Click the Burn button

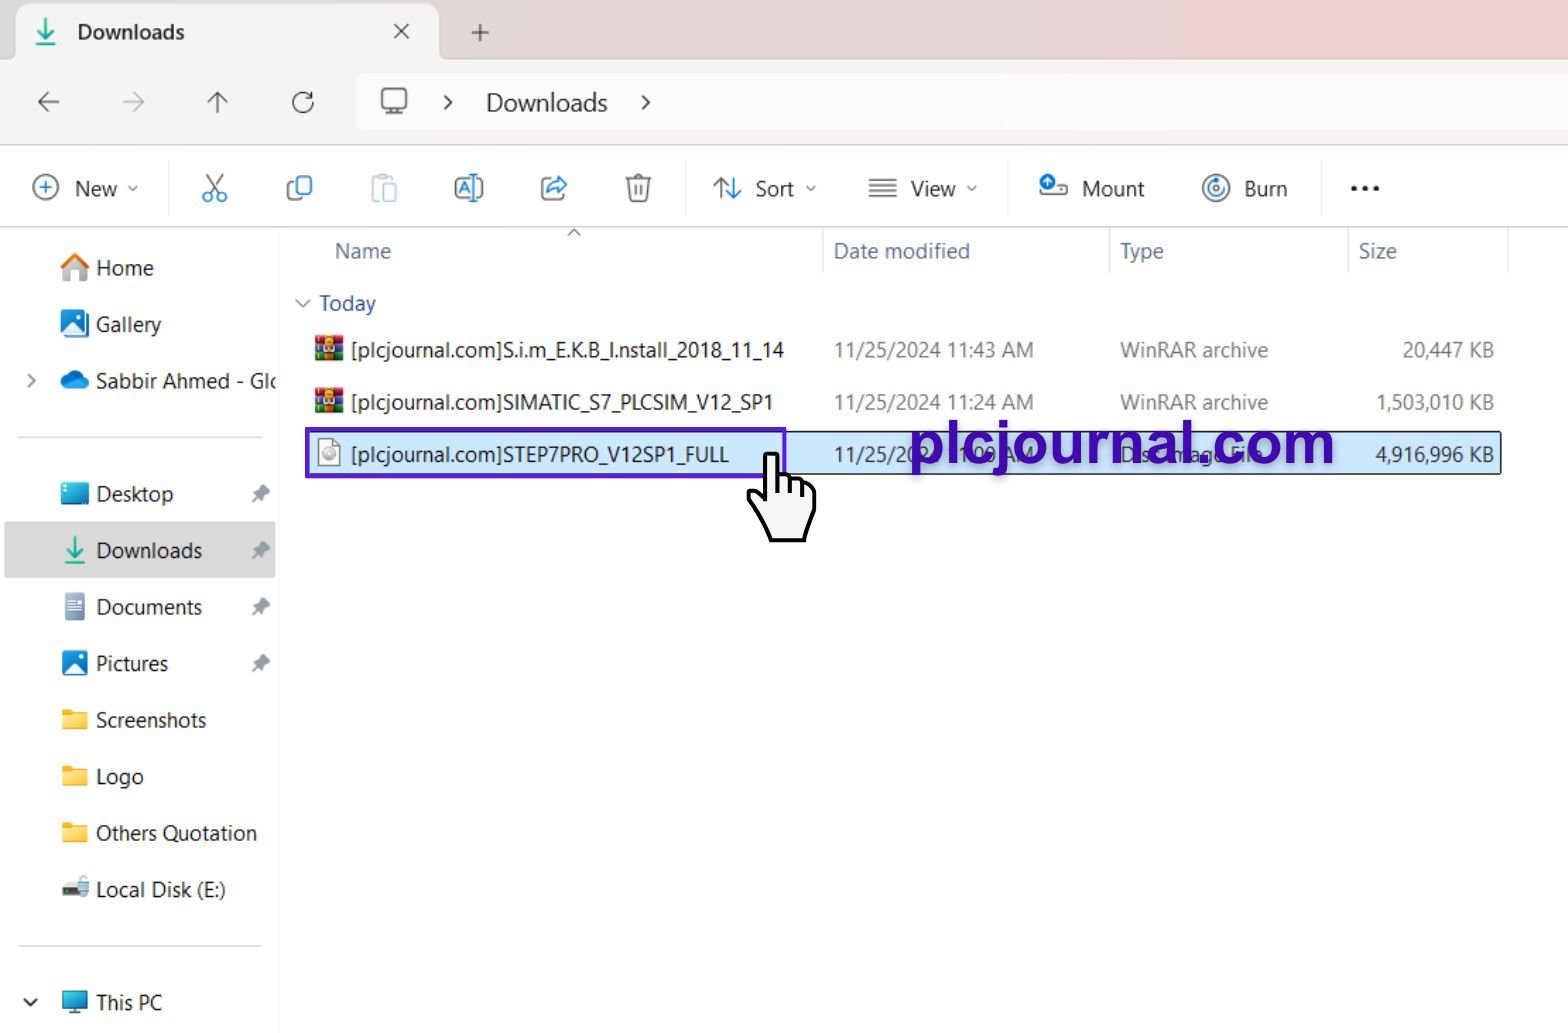1244,188
